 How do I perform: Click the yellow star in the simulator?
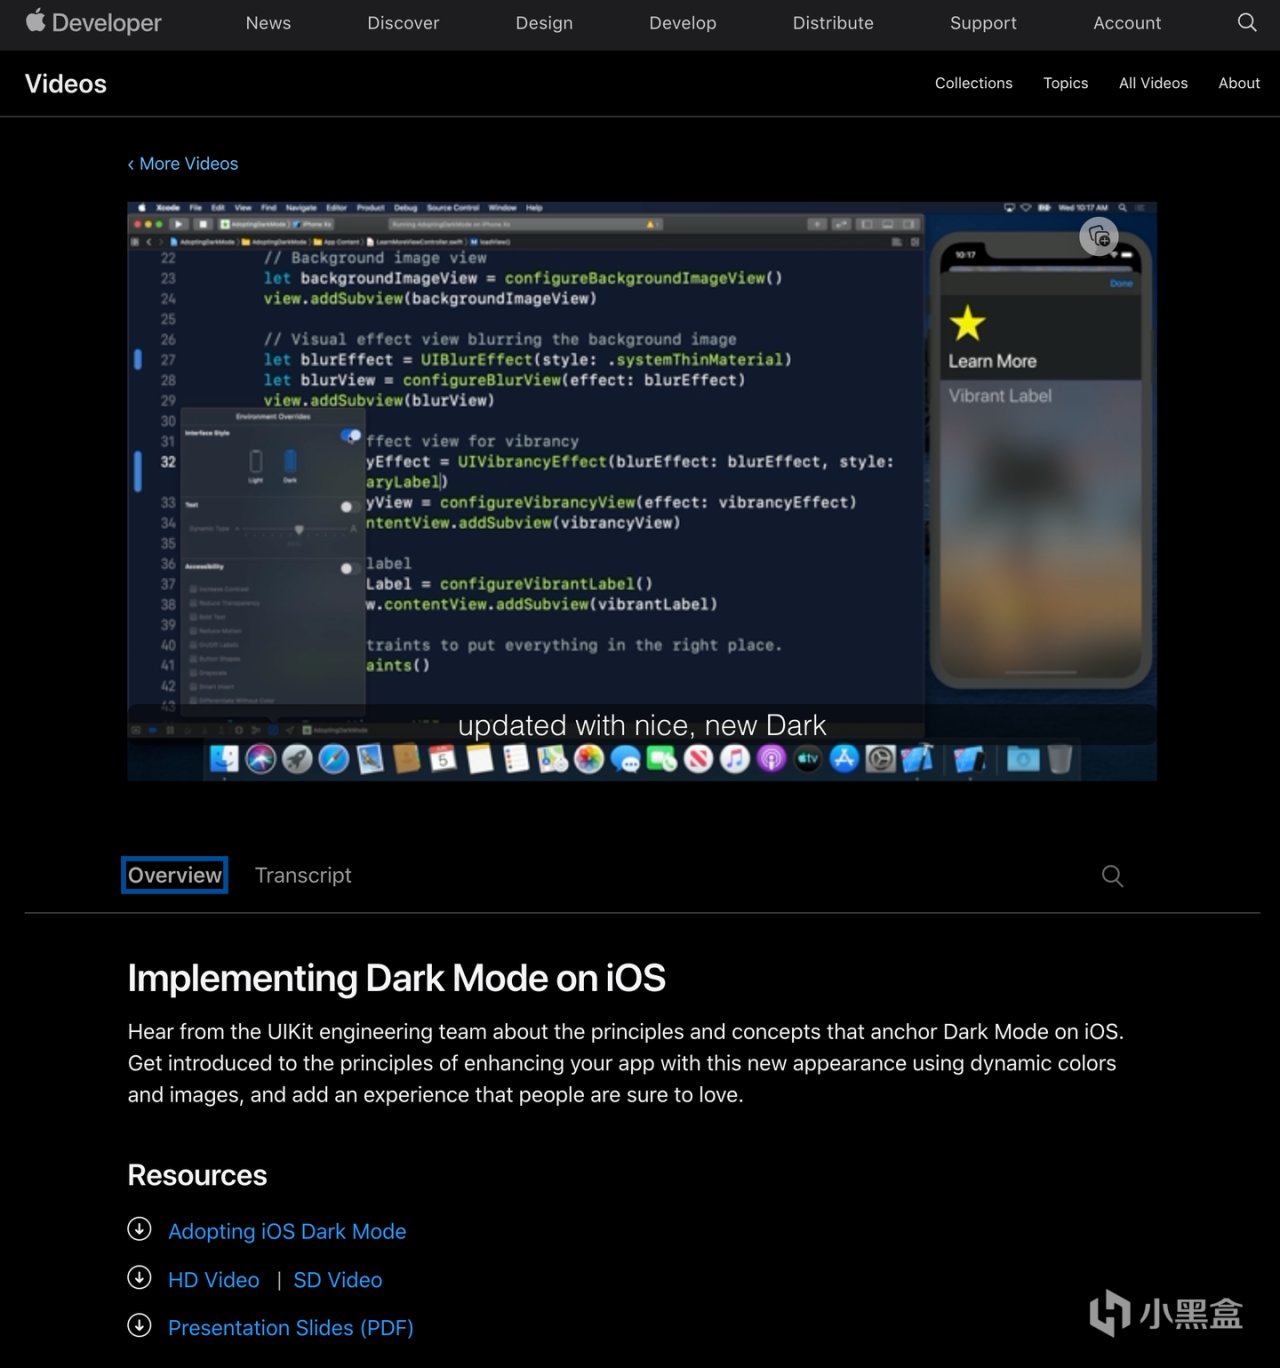967,323
